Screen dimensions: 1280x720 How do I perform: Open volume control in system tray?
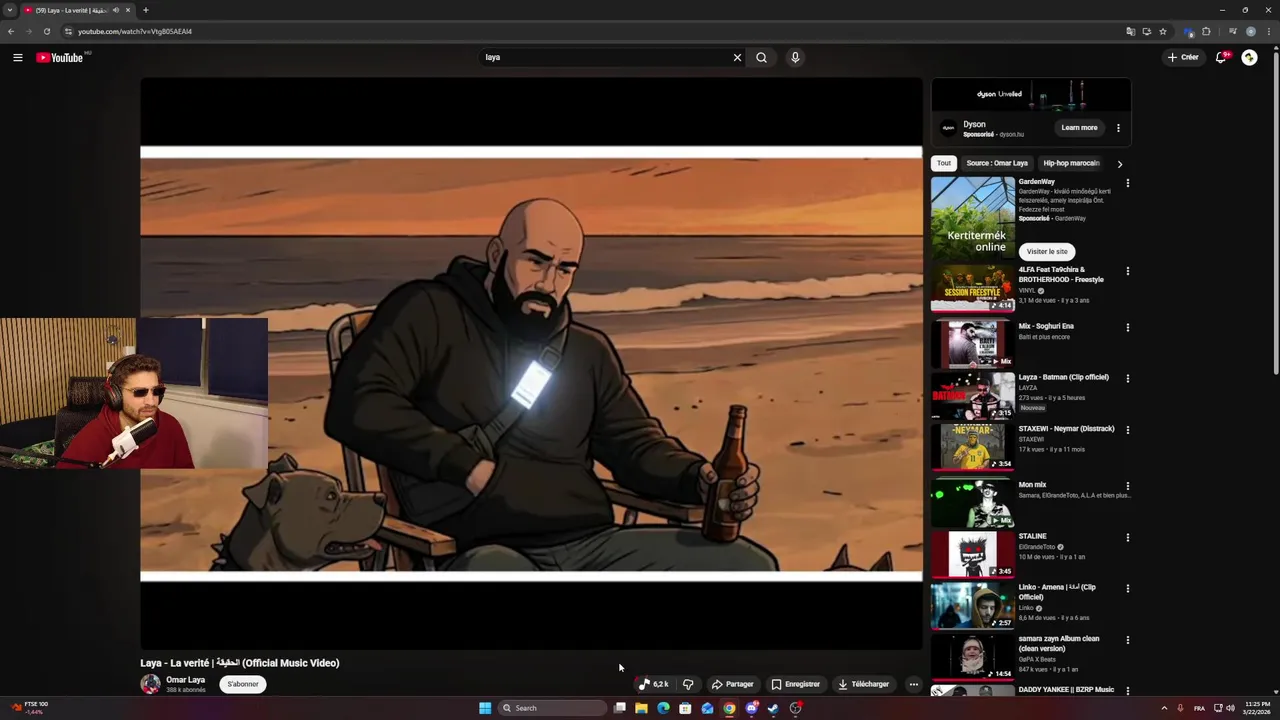point(1230,708)
